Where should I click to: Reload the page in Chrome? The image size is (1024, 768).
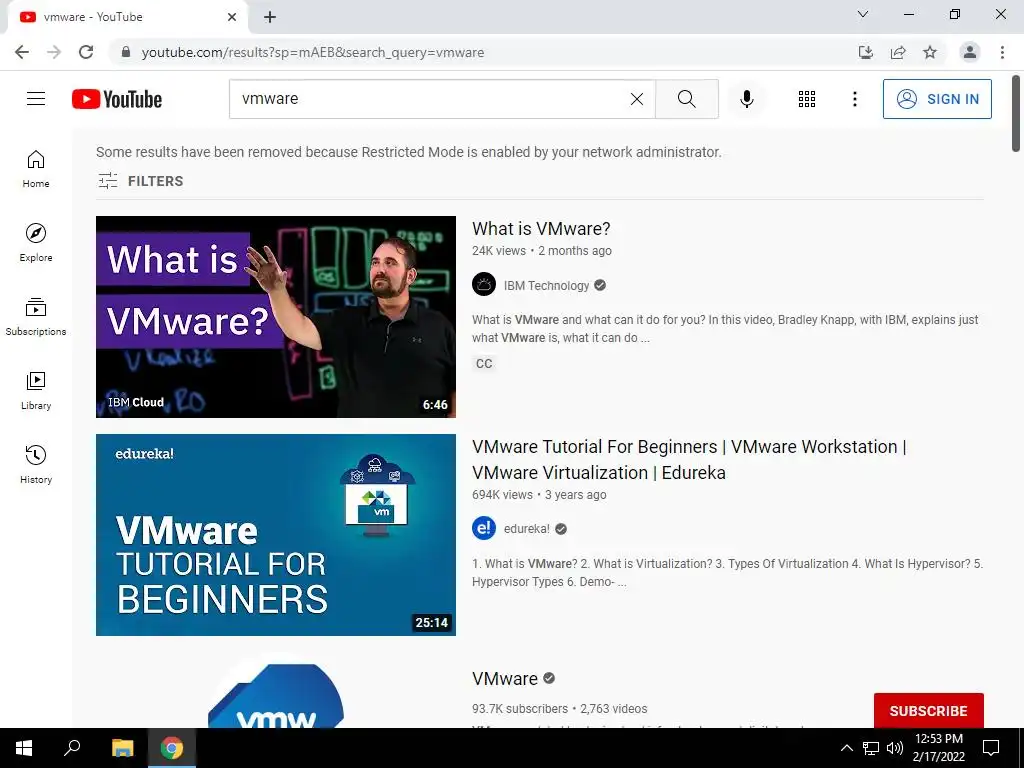click(x=86, y=52)
